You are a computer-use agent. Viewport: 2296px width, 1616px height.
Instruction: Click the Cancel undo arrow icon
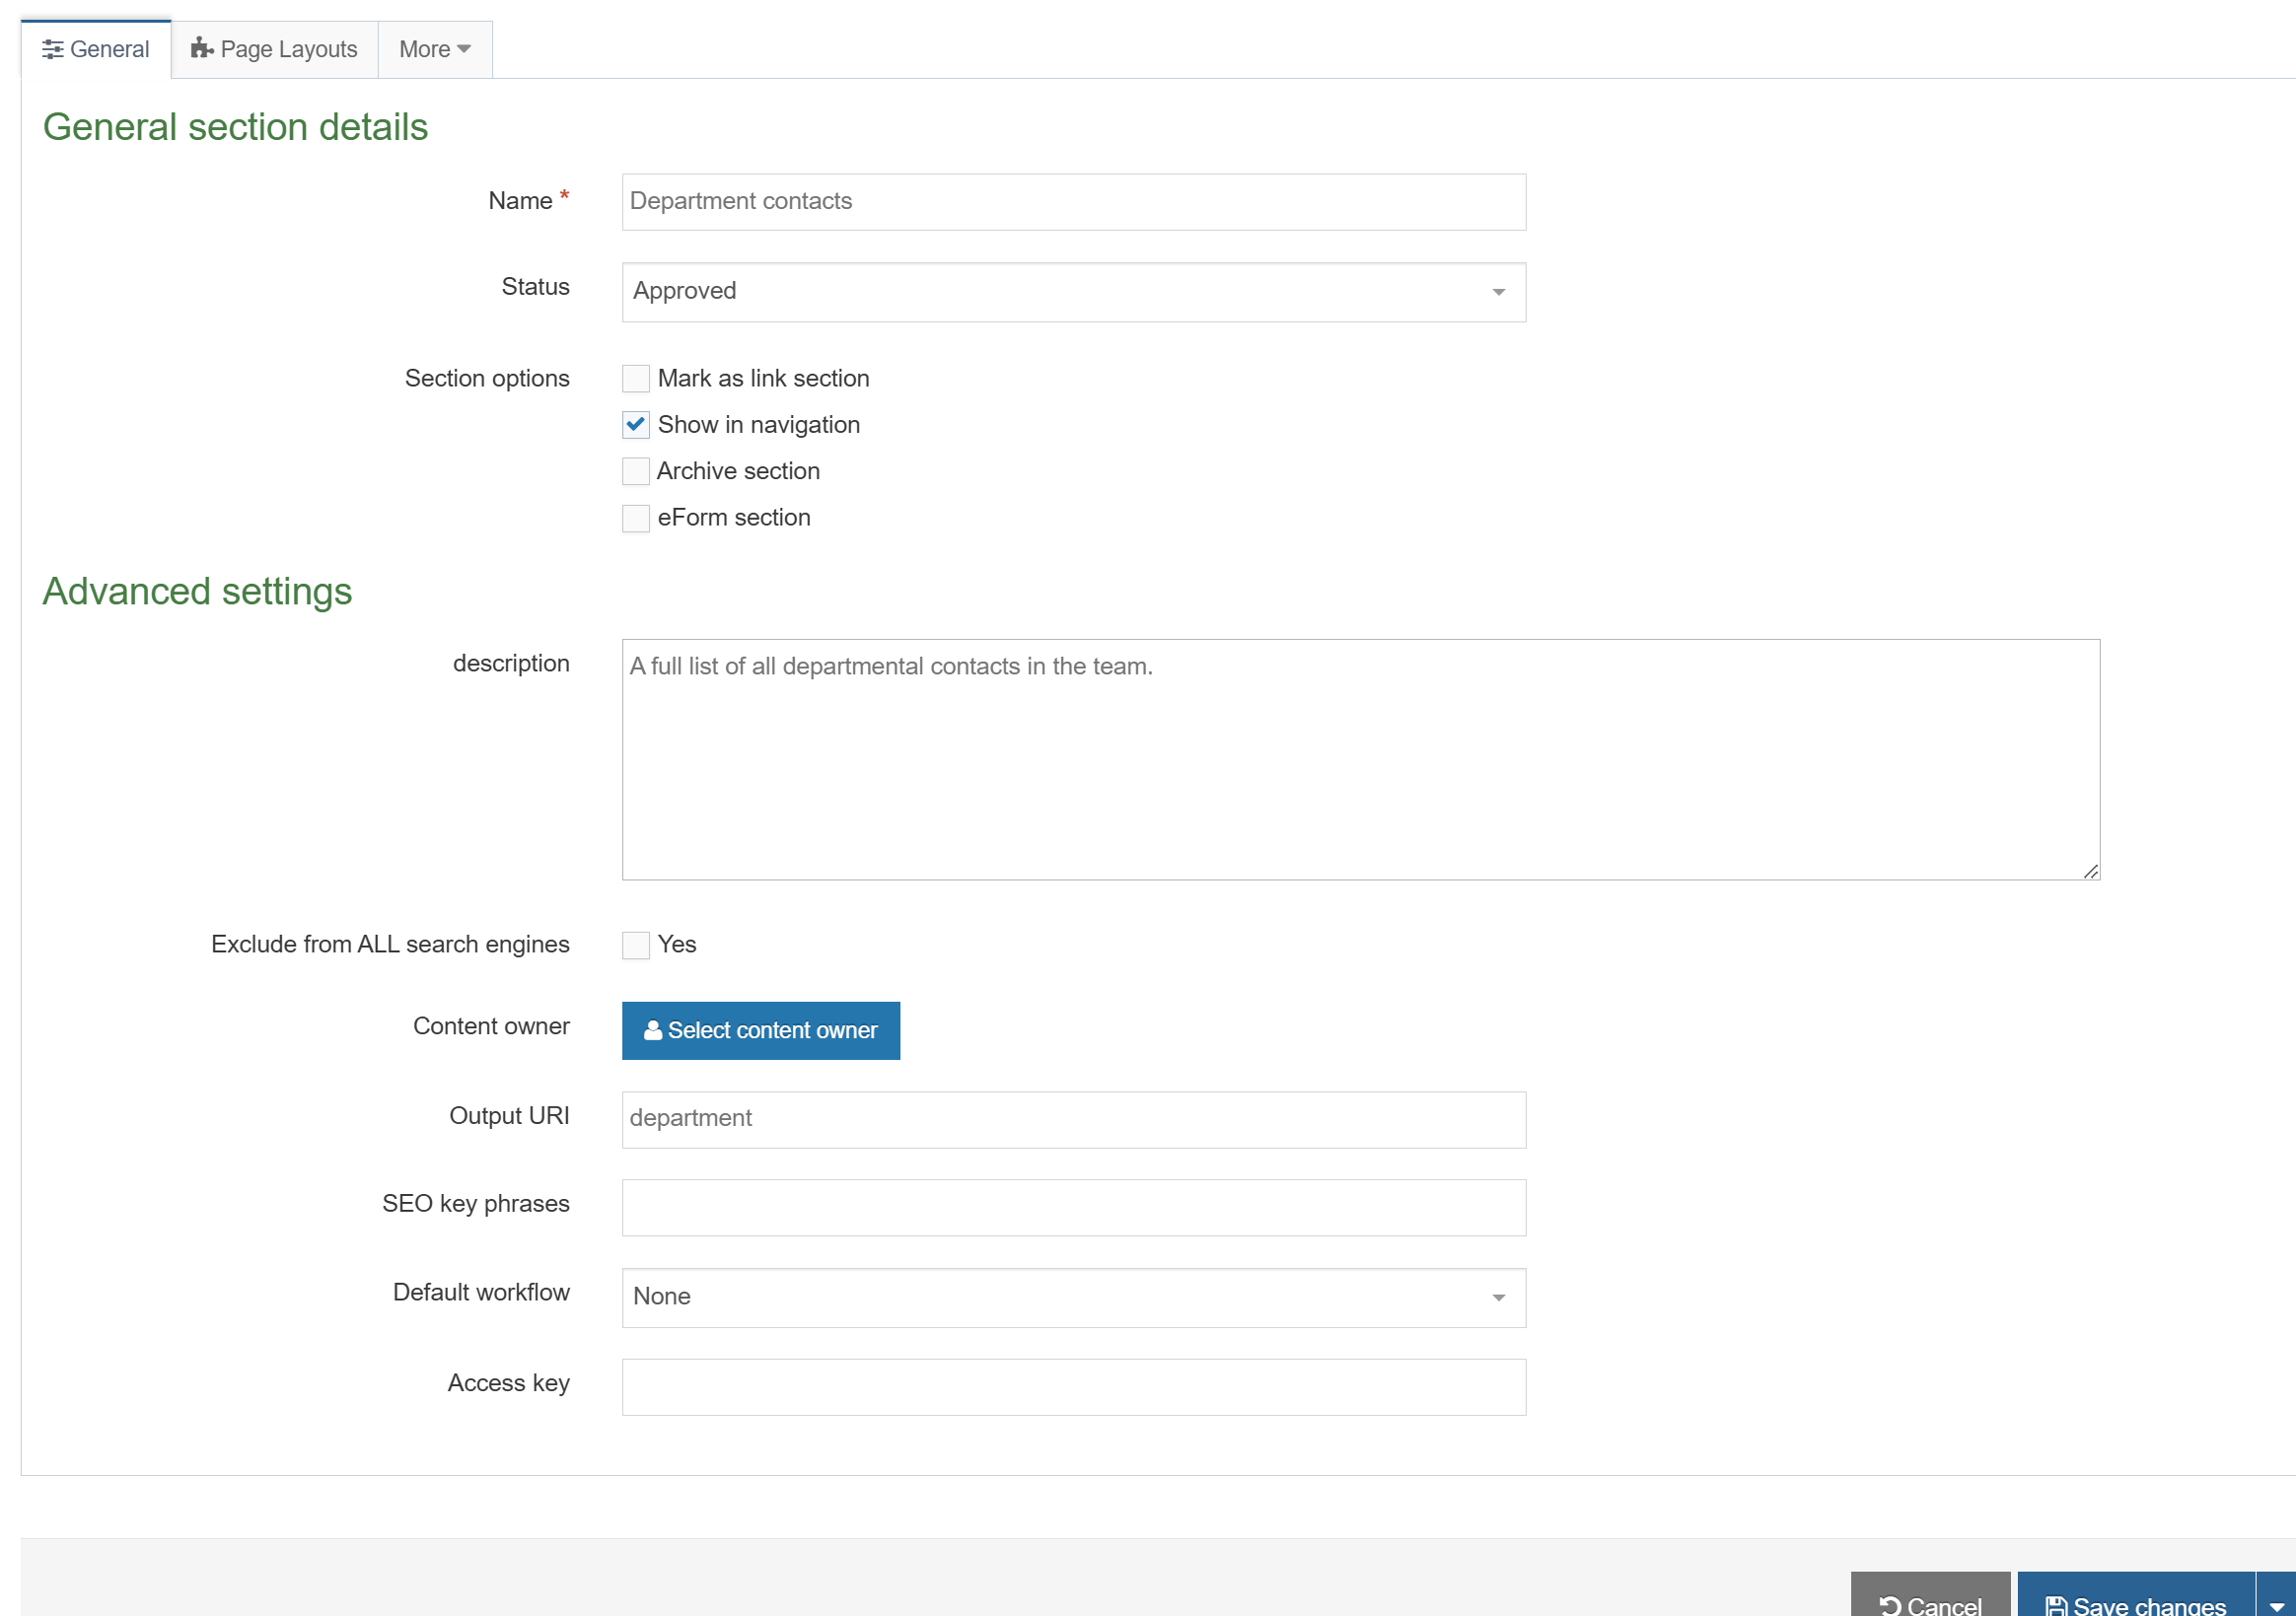[1889, 1604]
